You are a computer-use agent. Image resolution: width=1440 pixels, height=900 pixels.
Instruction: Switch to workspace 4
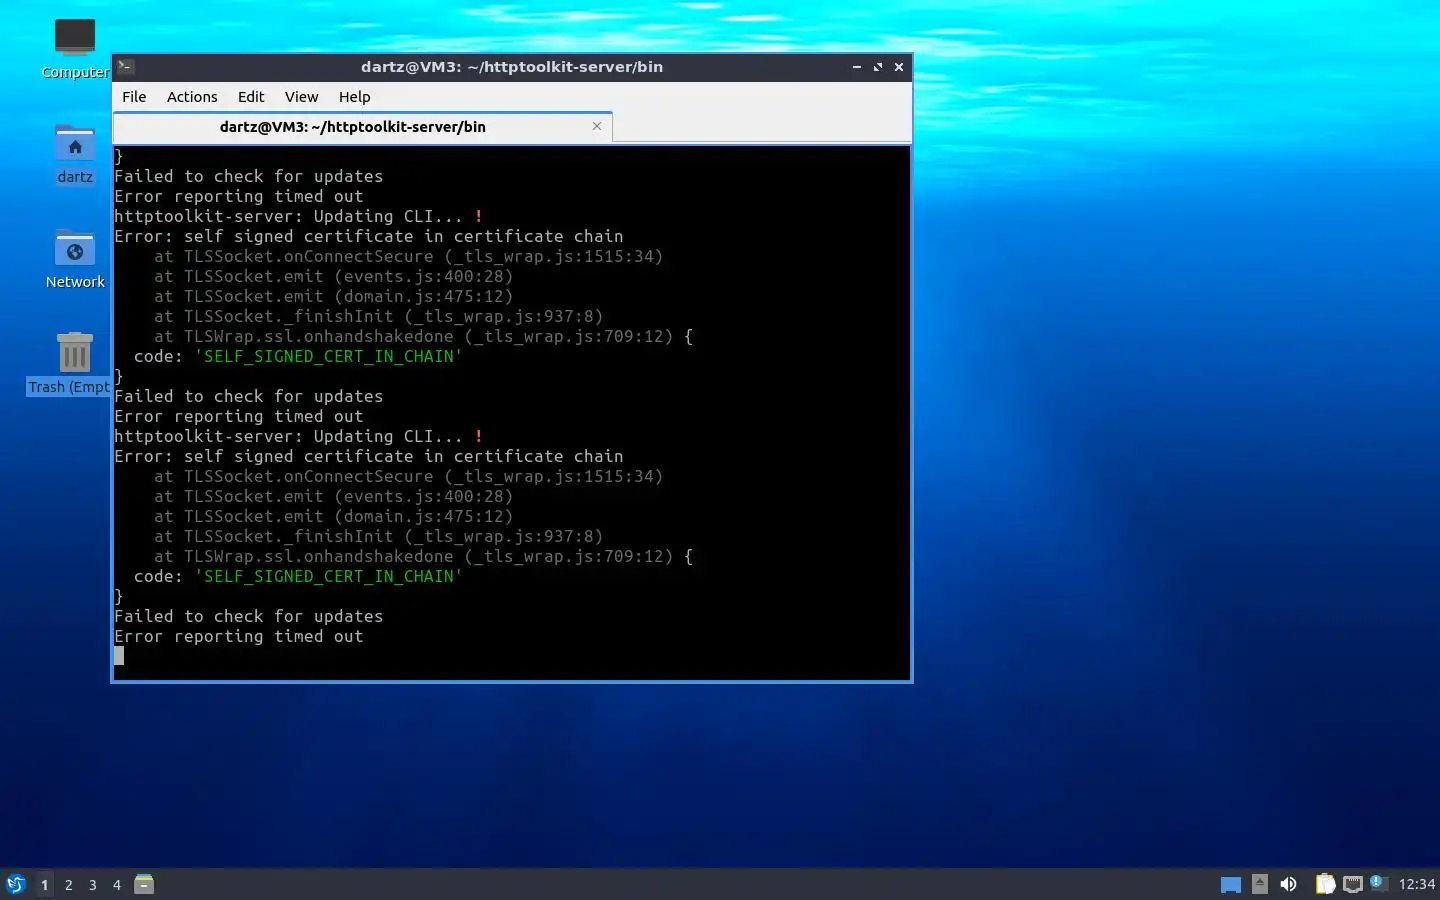(116, 884)
